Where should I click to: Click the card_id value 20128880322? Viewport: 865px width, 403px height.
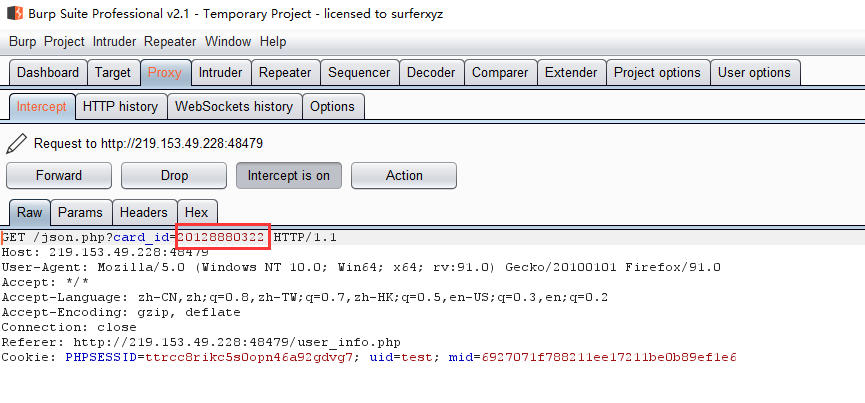[221, 238]
